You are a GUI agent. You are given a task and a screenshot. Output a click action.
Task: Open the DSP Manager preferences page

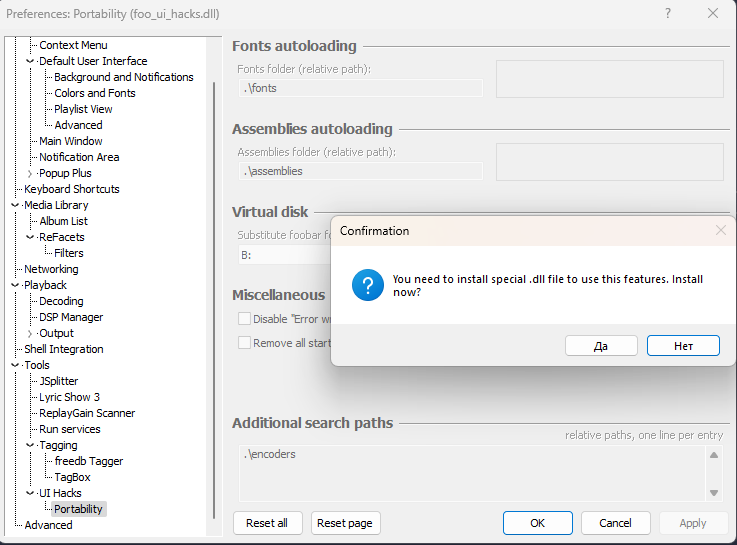point(70,317)
